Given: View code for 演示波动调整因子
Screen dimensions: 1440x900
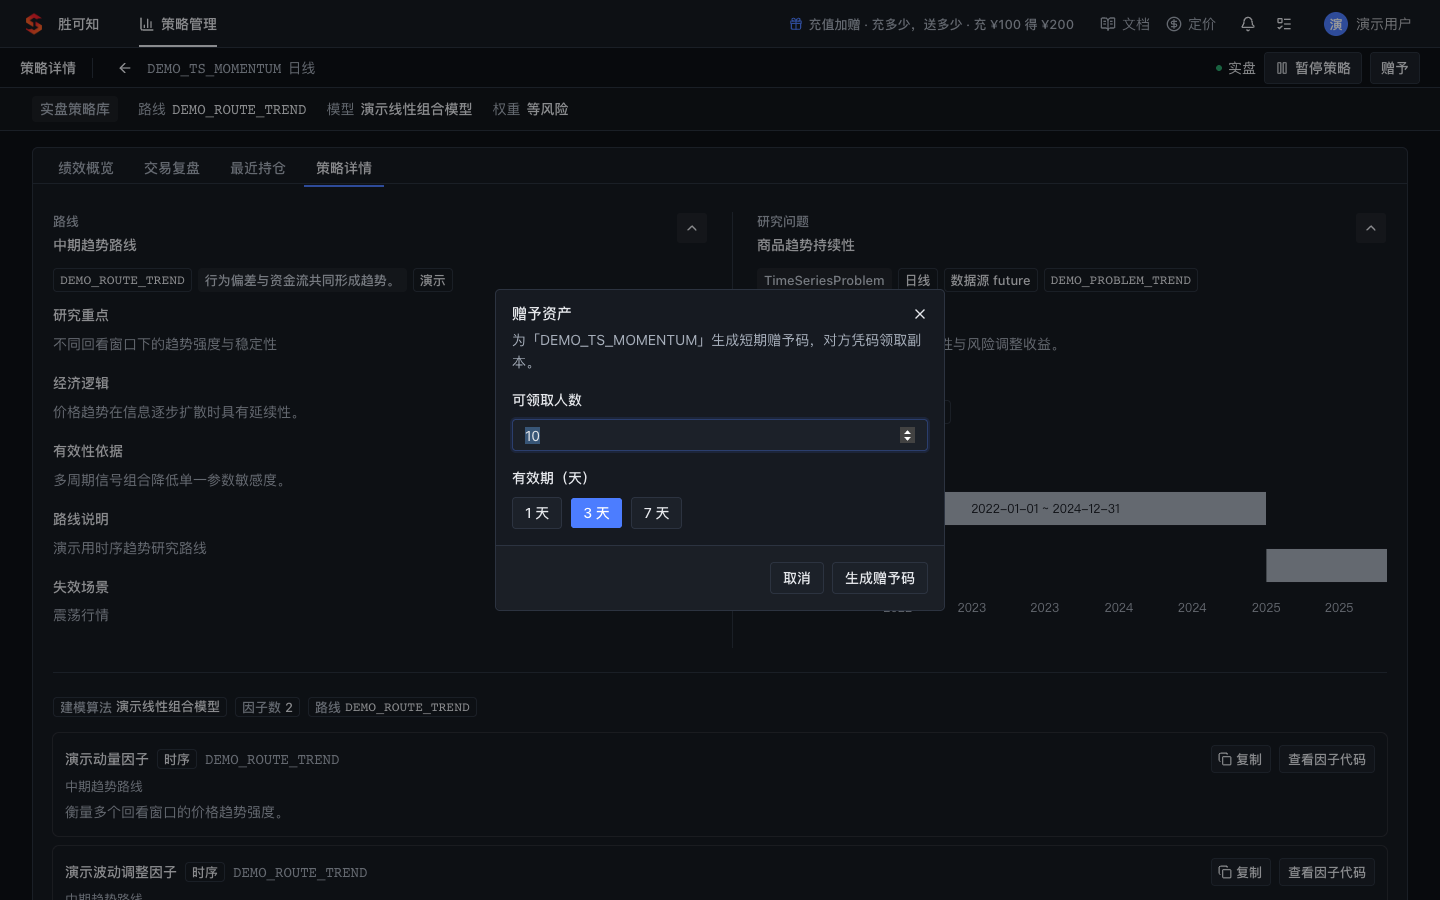Looking at the screenshot, I should (1327, 872).
